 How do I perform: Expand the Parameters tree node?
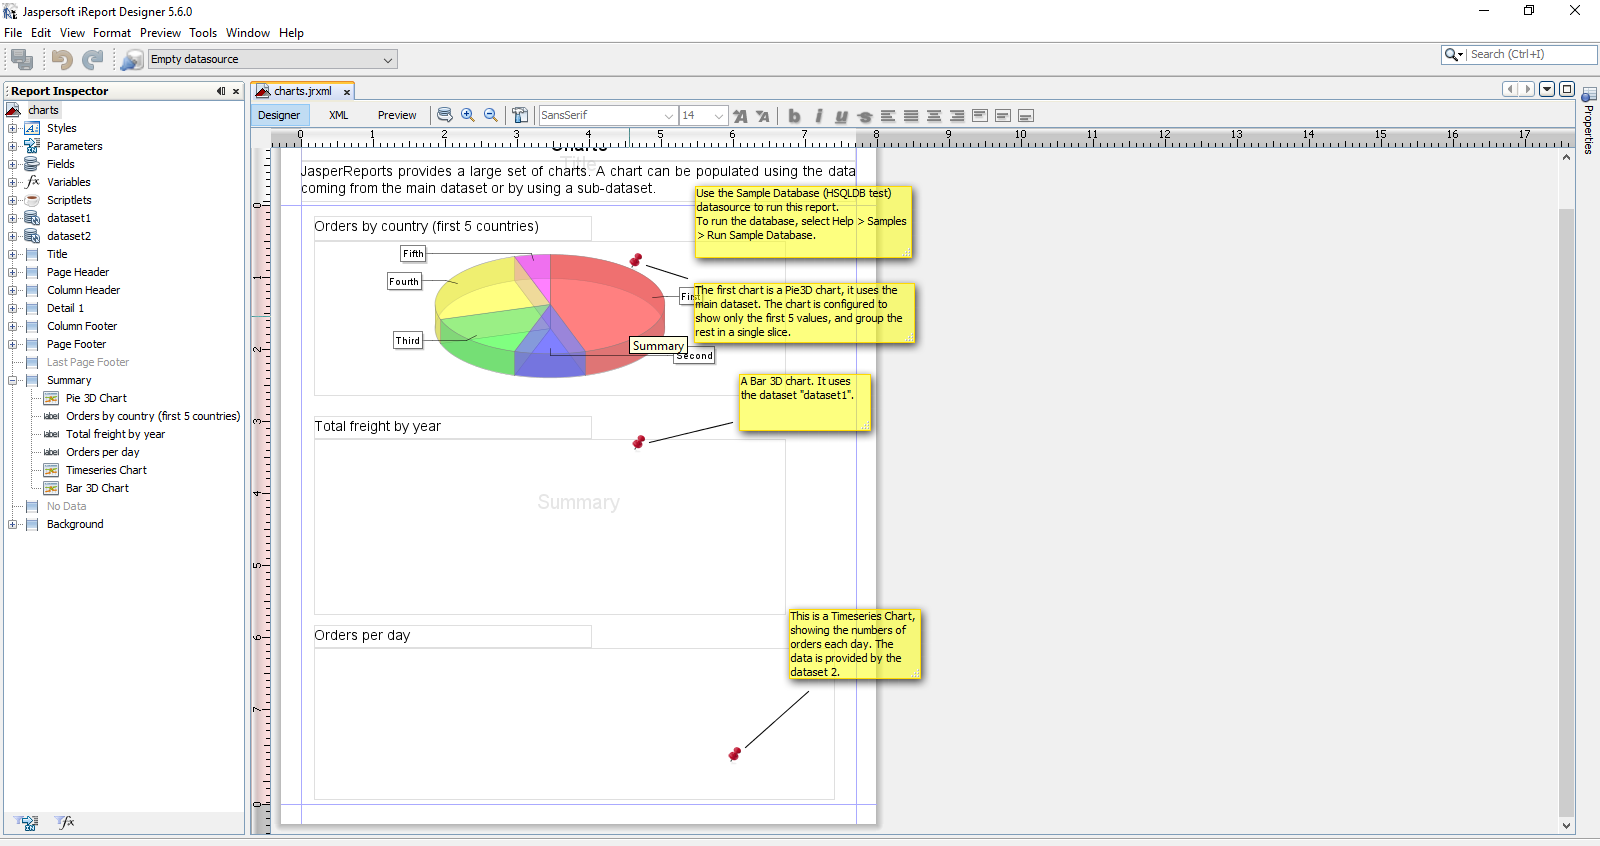(x=12, y=146)
